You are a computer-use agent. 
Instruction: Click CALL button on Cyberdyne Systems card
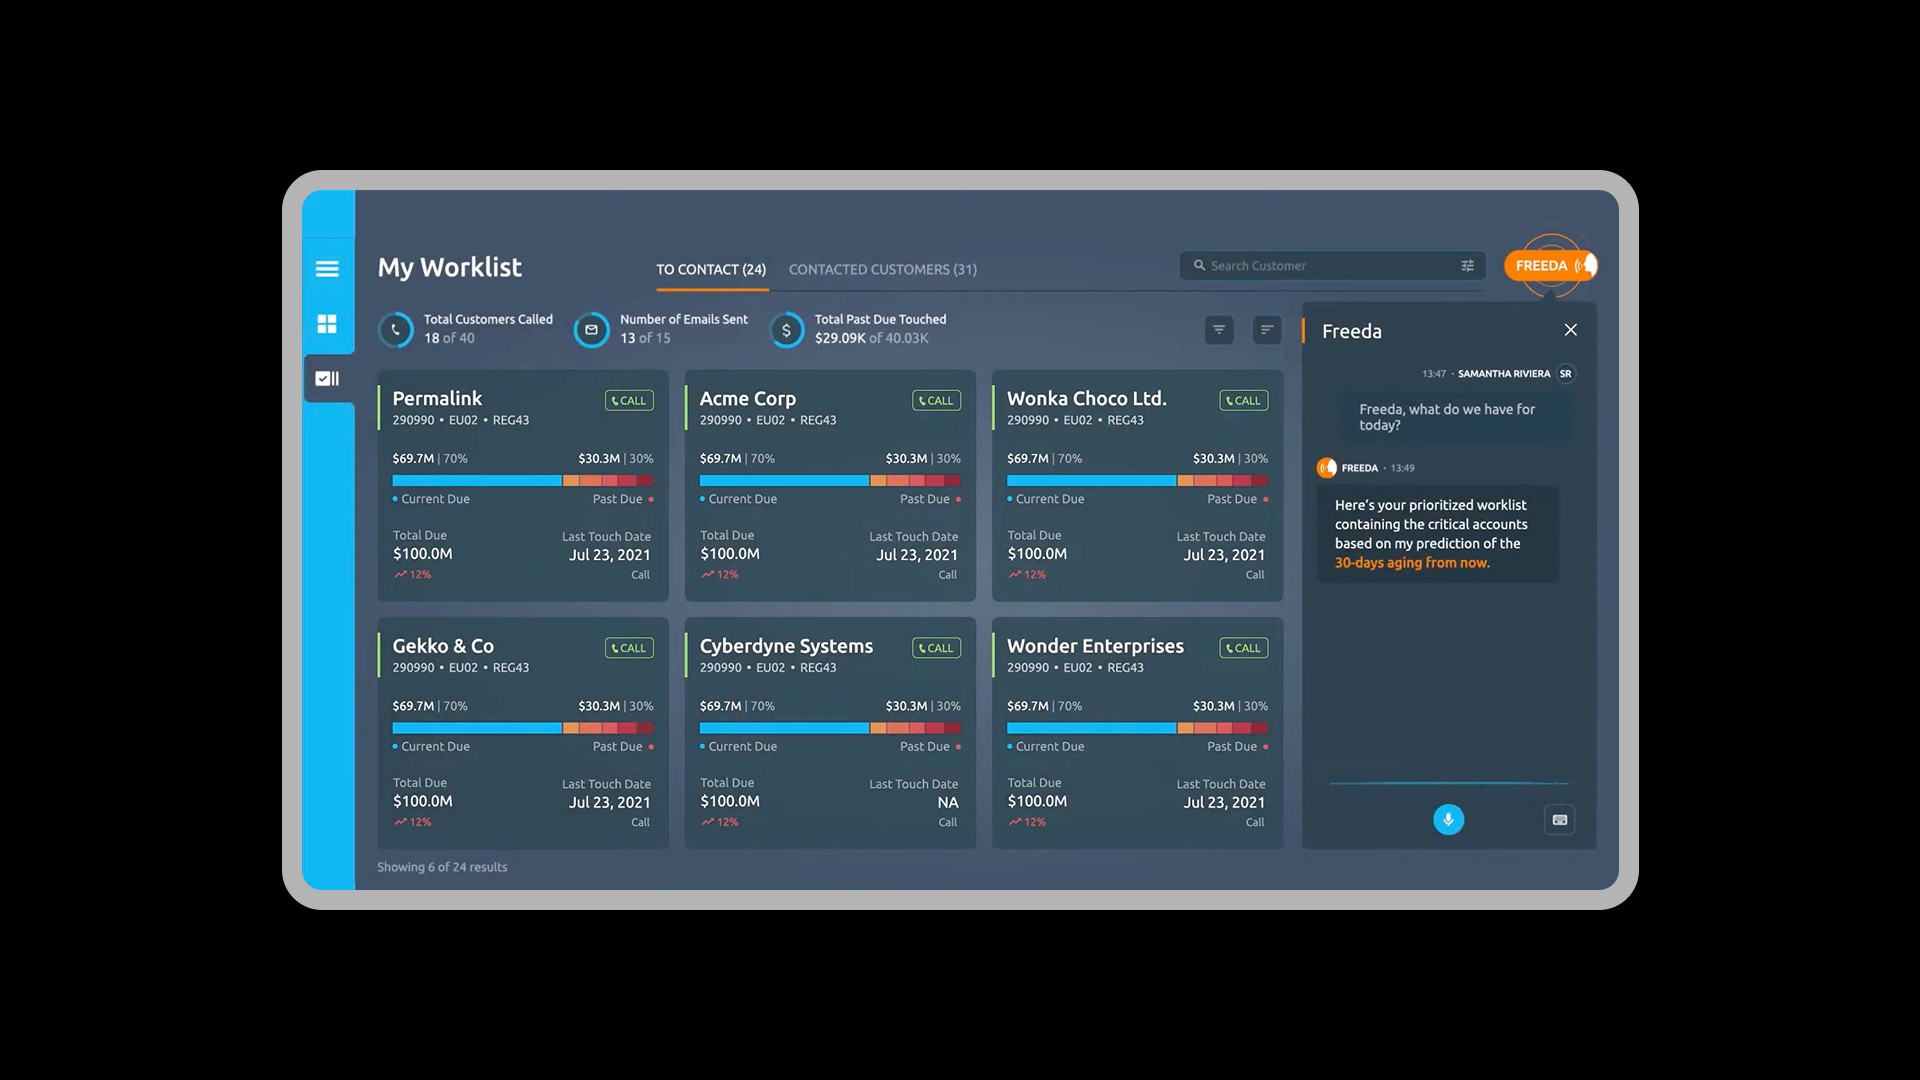pos(936,648)
